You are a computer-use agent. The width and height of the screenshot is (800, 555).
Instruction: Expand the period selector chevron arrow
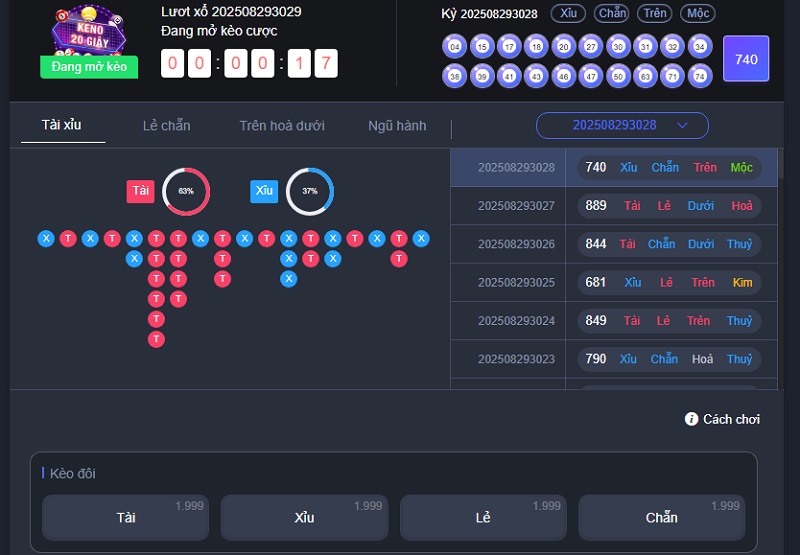point(683,125)
